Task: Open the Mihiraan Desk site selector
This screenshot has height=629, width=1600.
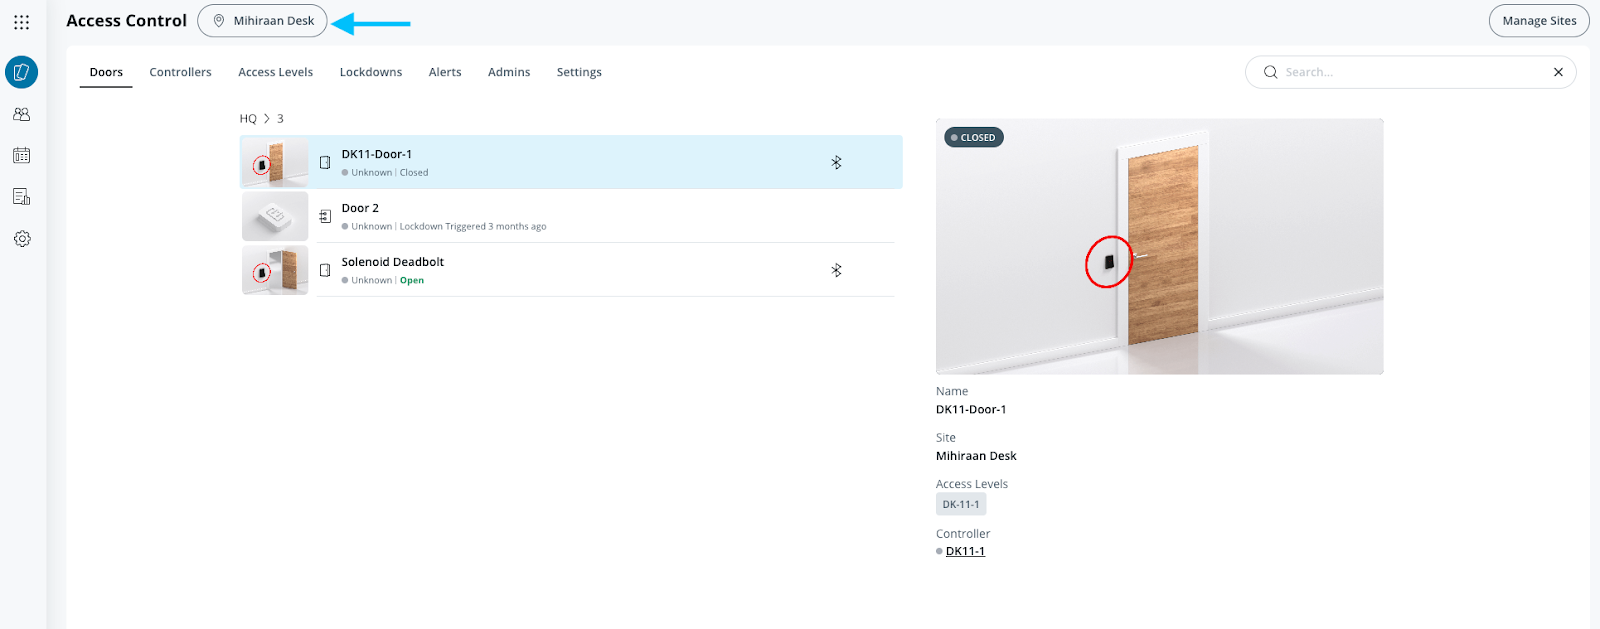Action: (x=262, y=21)
